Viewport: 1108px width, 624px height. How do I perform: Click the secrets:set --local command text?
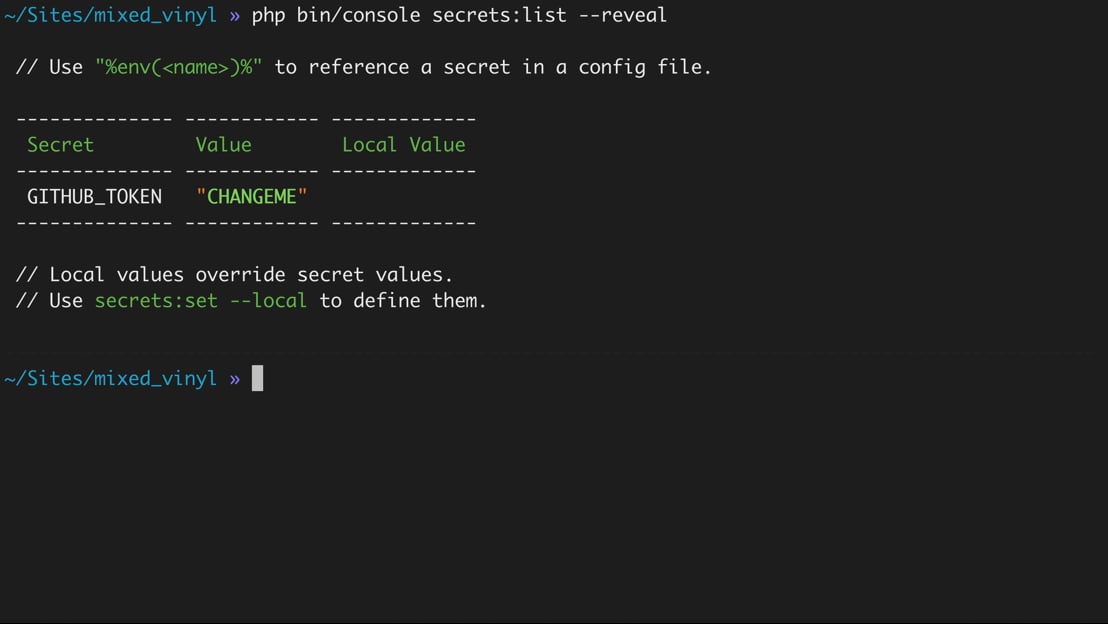(201, 300)
